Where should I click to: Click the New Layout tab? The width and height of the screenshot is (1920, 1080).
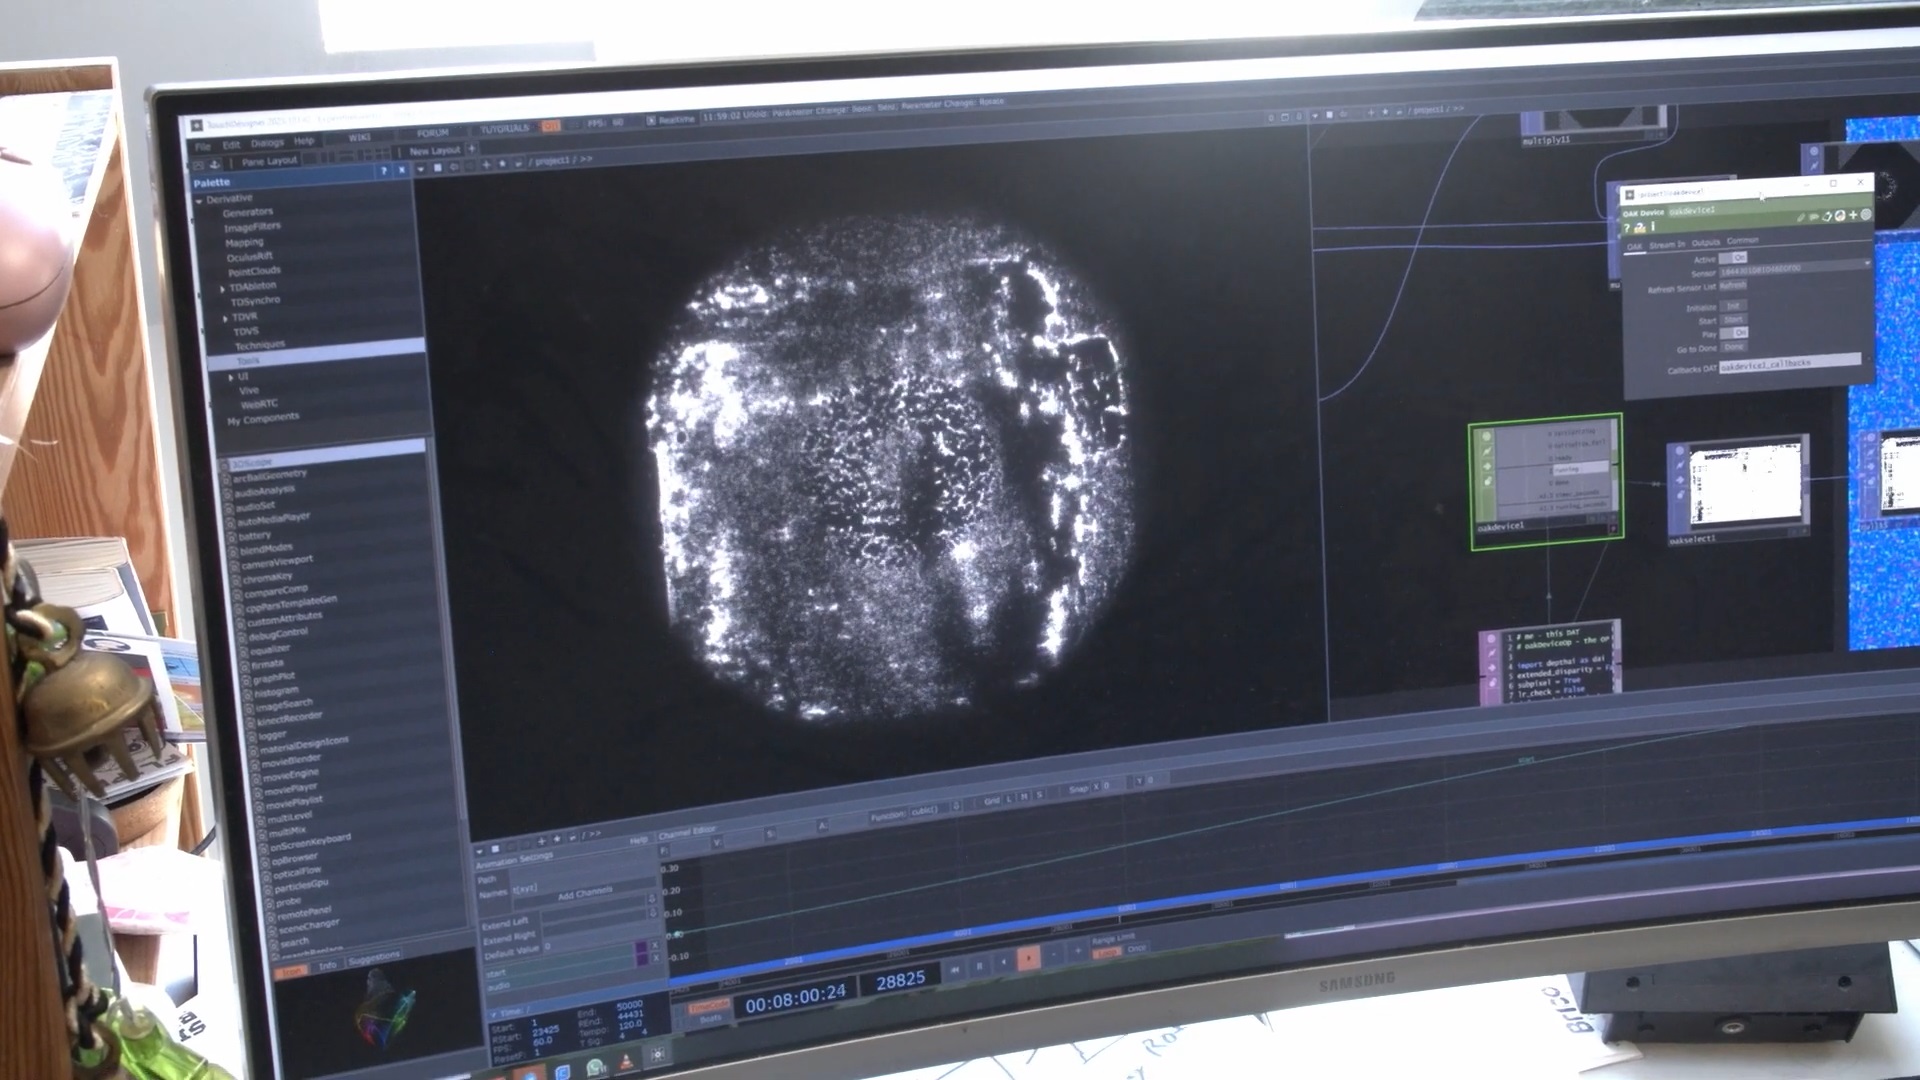pyautogui.click(x=435, y=151)
